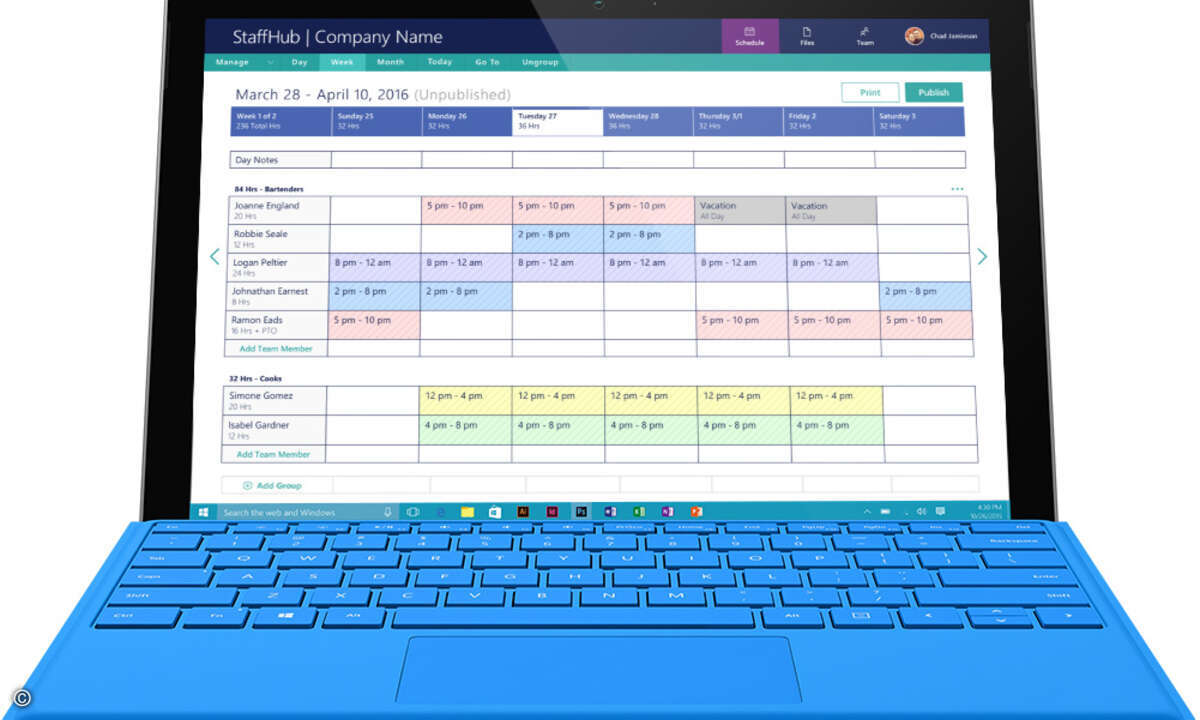Switch to Week view
Viewport: 1200px width, 720px height.
pos(342,62)
